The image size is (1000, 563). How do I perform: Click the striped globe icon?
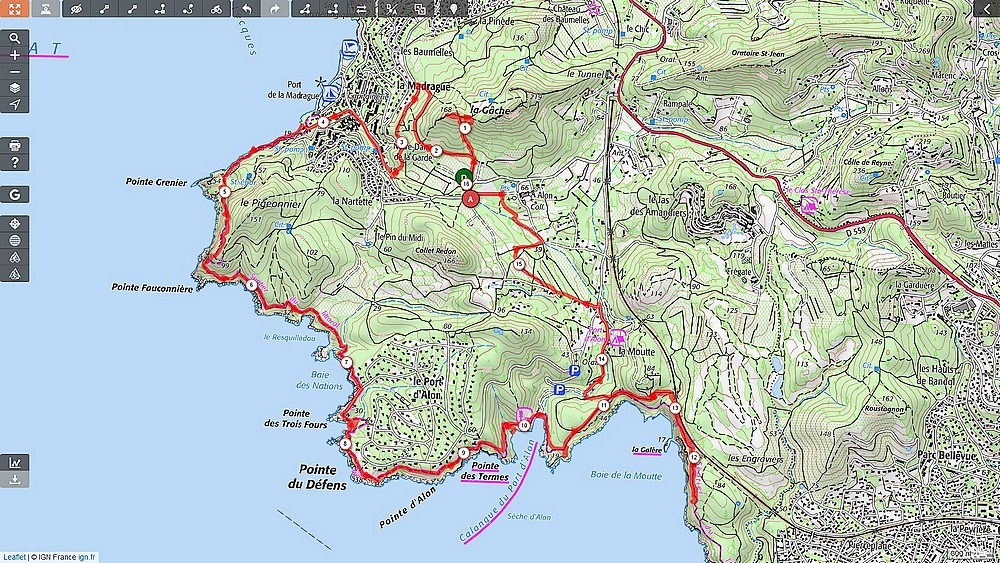[x=15, y=240]
